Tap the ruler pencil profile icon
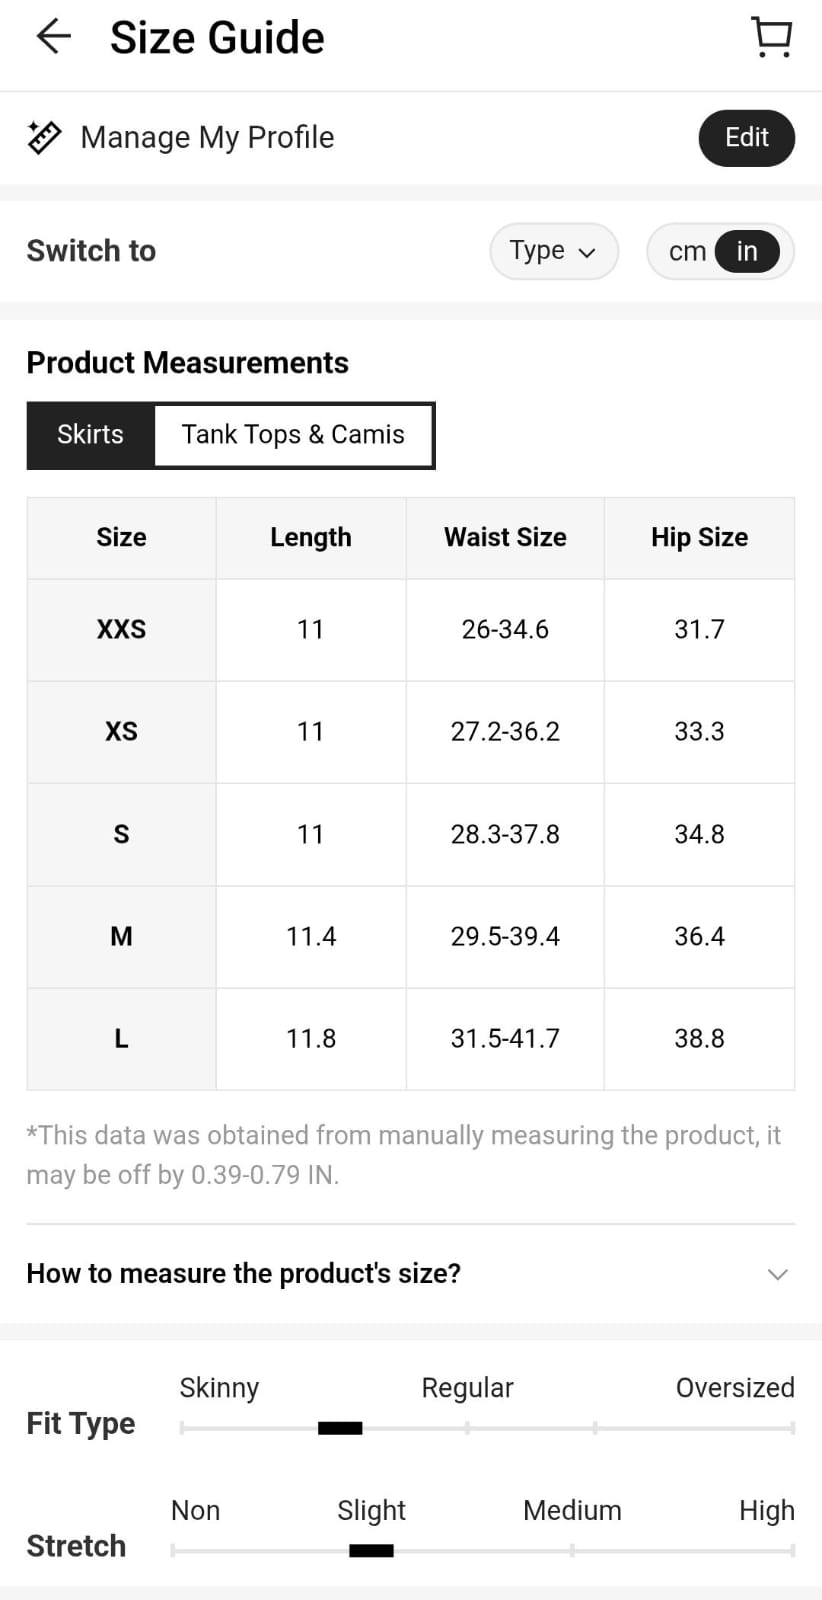The height and width of the screenshot is (1600, 822). [x=44, y=138]
